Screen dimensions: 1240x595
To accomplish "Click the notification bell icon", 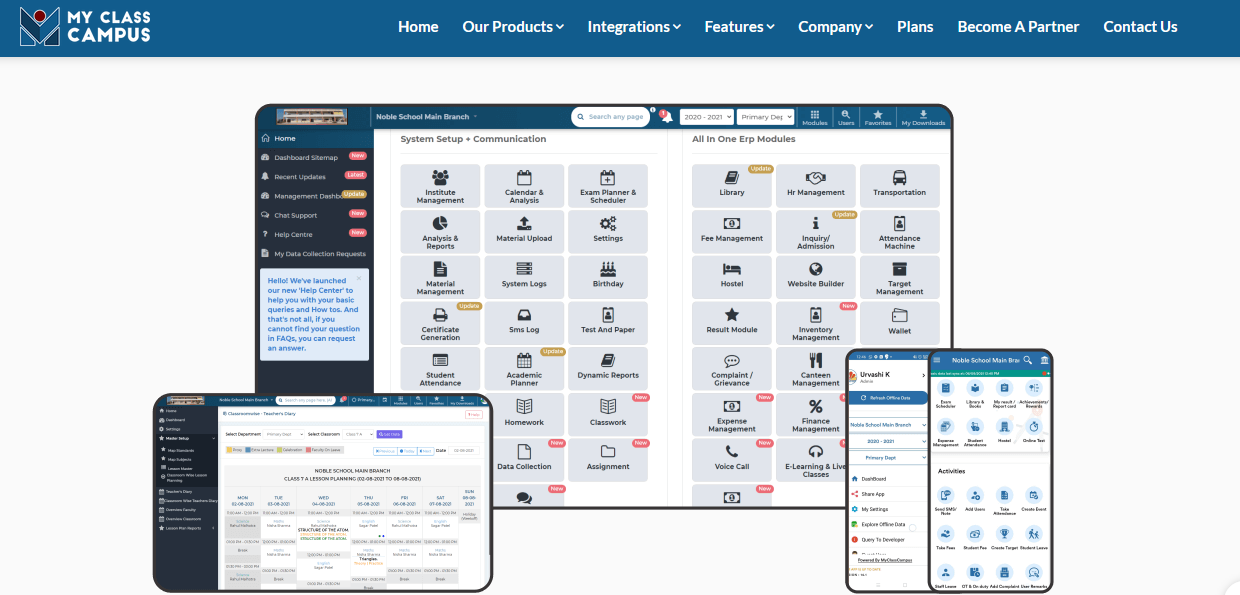I will pyautogui.click(x=666, y=117).
